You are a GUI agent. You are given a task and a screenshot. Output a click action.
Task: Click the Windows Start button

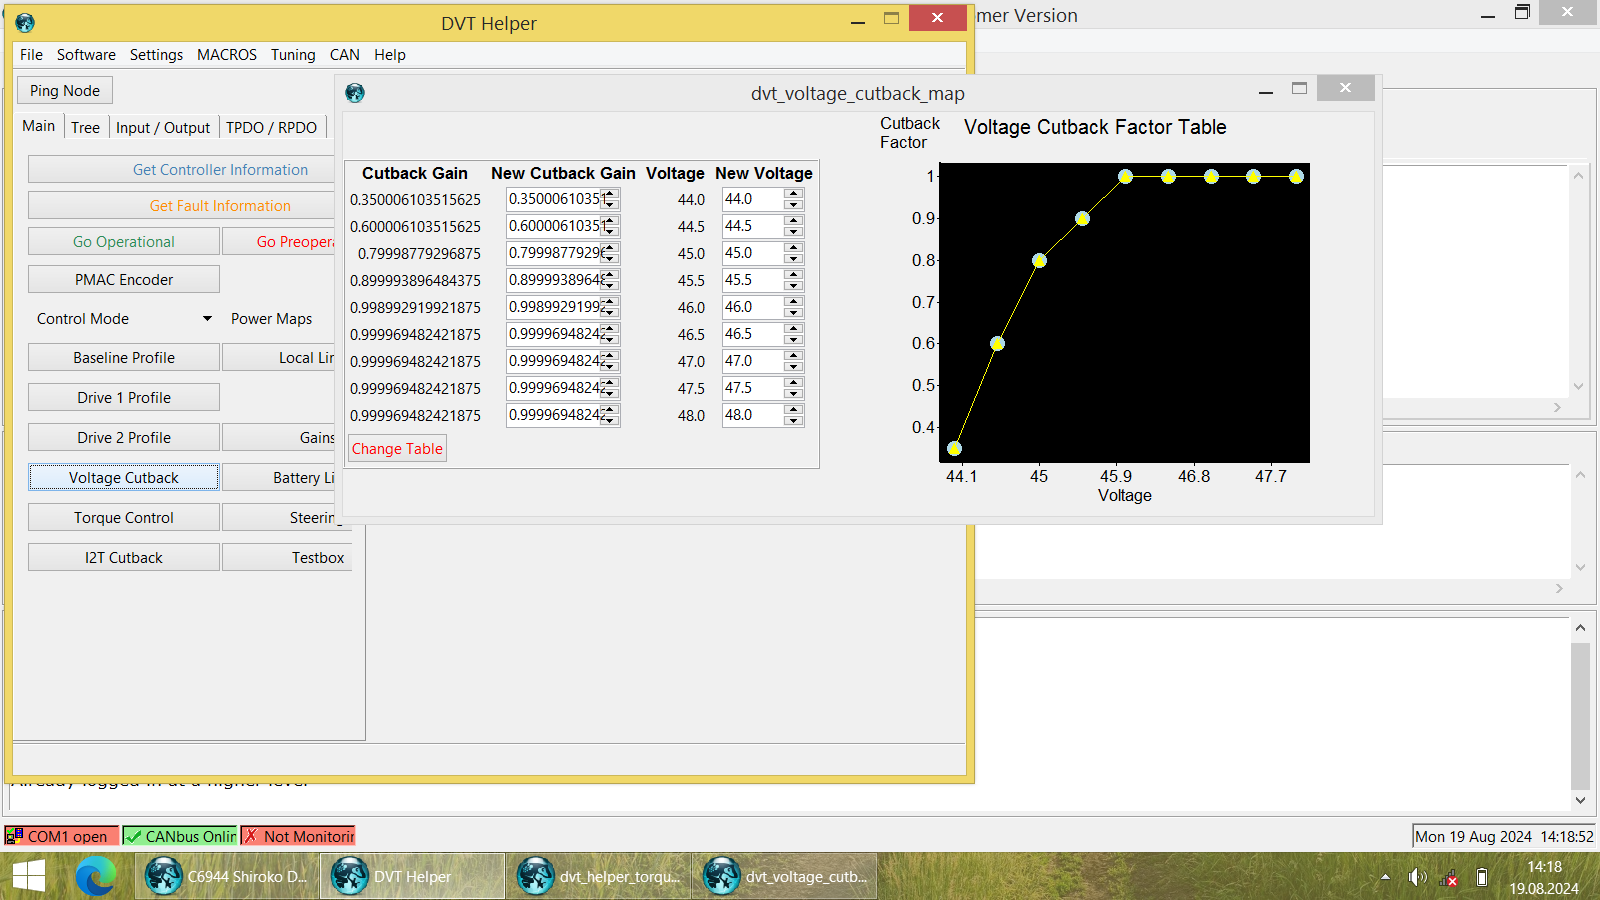pos(29,877)
